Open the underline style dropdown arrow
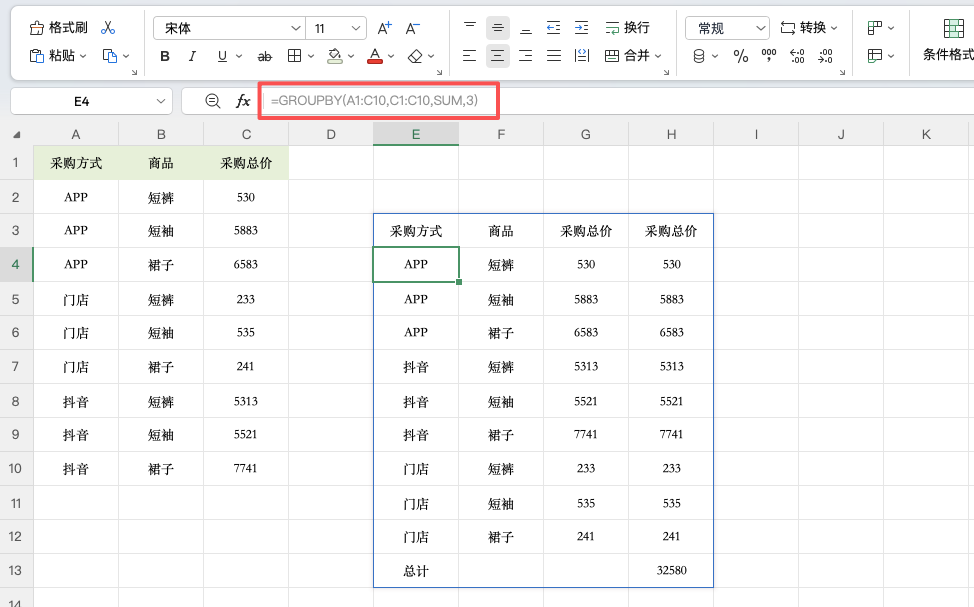The height and width of the screenshot is (607, 974). [x=239, y=57]
